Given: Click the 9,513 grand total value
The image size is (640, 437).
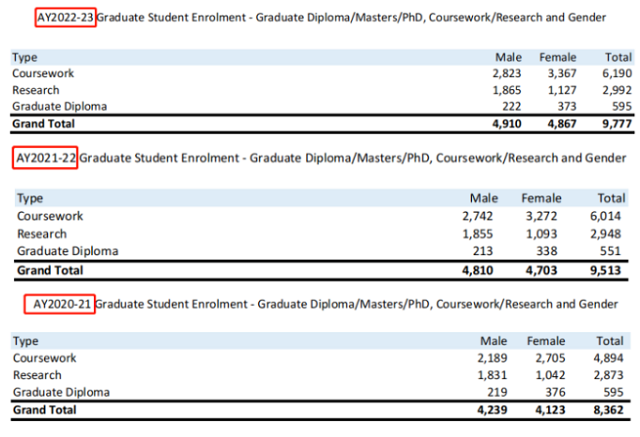Looking at the screenshot, I should tap(605, 270).
